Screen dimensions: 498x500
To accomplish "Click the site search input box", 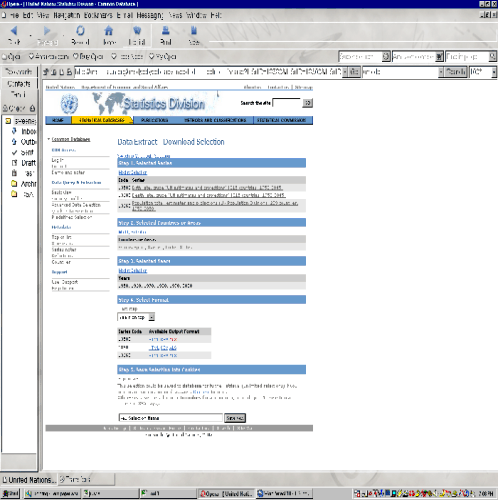I will tap(287, 103).
